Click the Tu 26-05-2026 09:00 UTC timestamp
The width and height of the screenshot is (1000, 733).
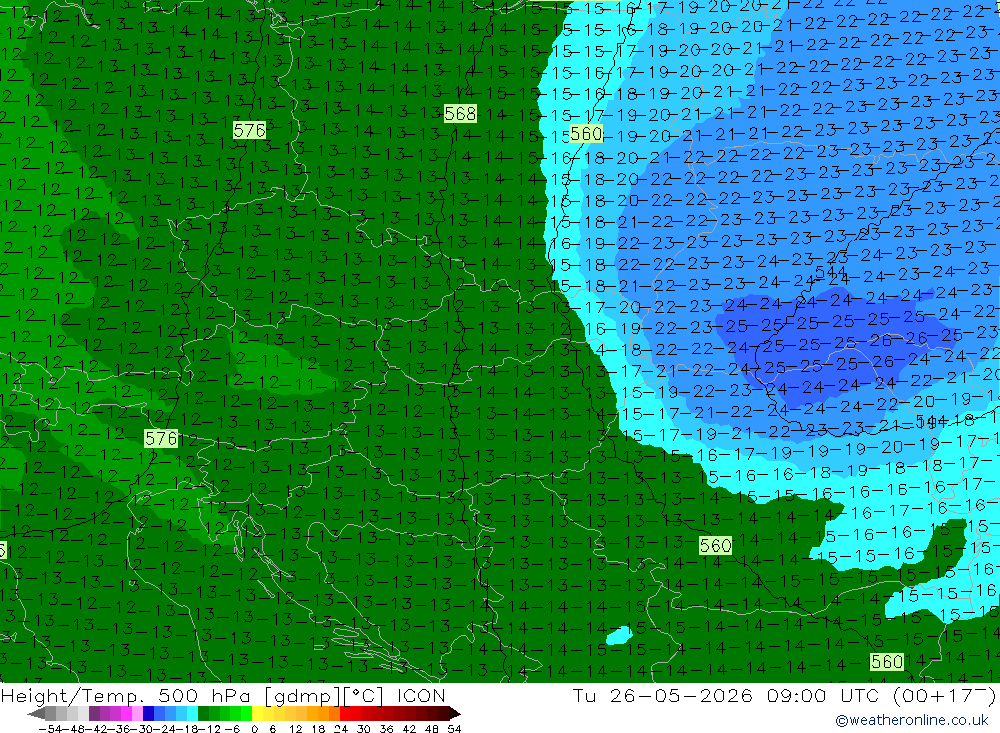(728, 695)
